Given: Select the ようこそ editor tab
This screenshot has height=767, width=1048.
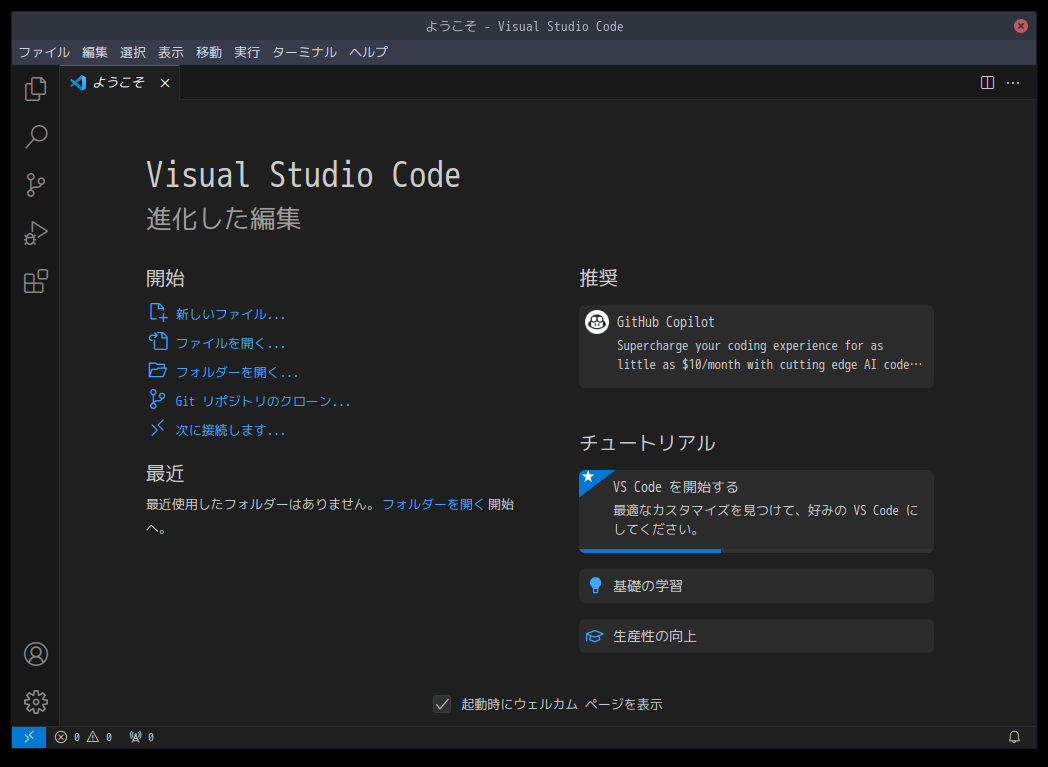Looking at the screenshot, I should click(120, 83).
